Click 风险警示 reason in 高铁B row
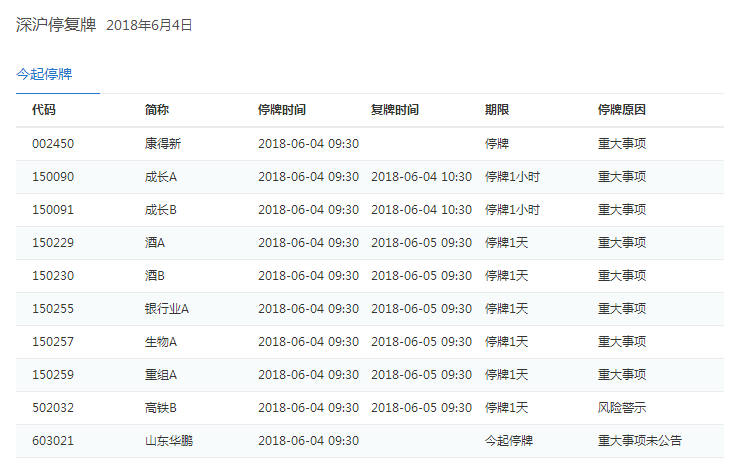 pos(622,408)
